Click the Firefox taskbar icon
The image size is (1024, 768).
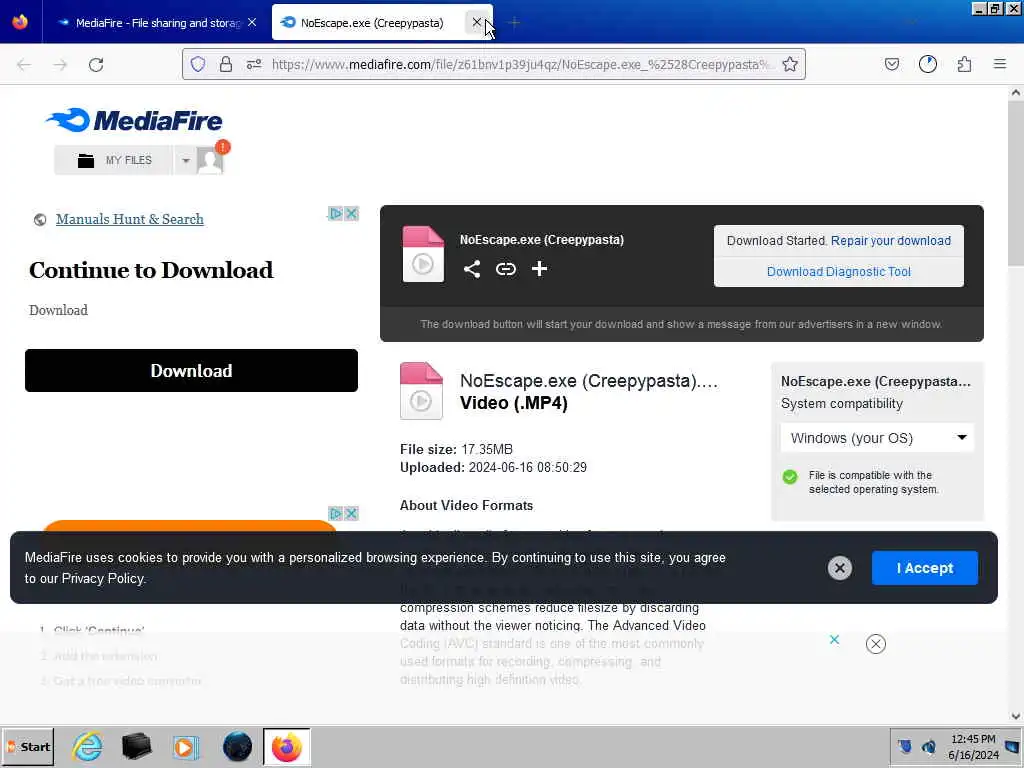pos(287,746)
